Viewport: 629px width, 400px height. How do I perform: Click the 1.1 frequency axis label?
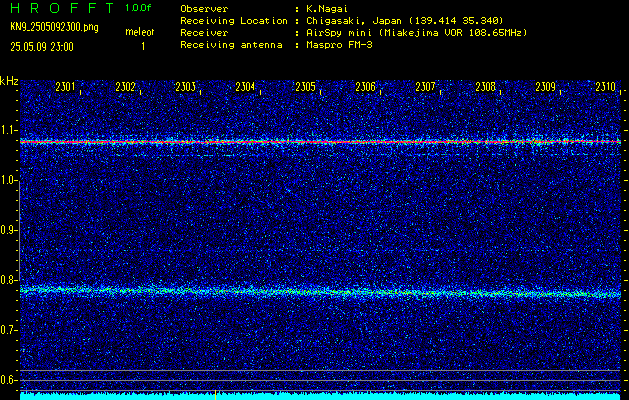point(8,130)
